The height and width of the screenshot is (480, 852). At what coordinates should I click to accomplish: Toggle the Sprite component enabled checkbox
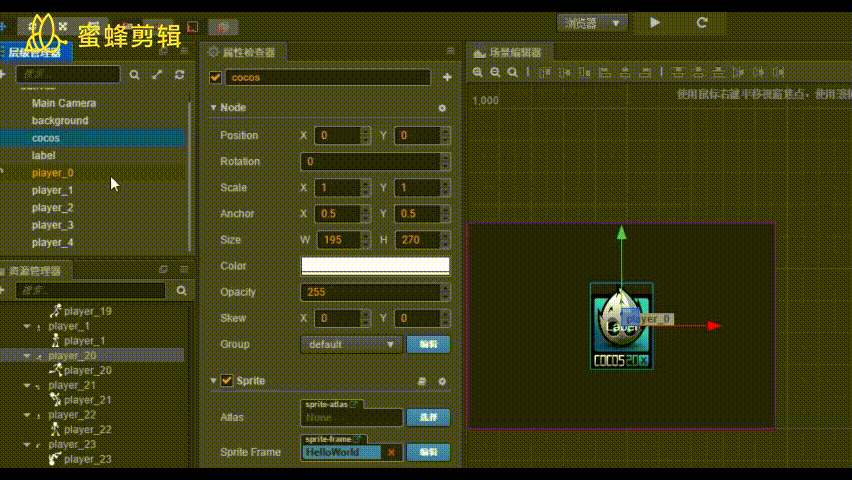pyautogui.click(x=227, y=381)
